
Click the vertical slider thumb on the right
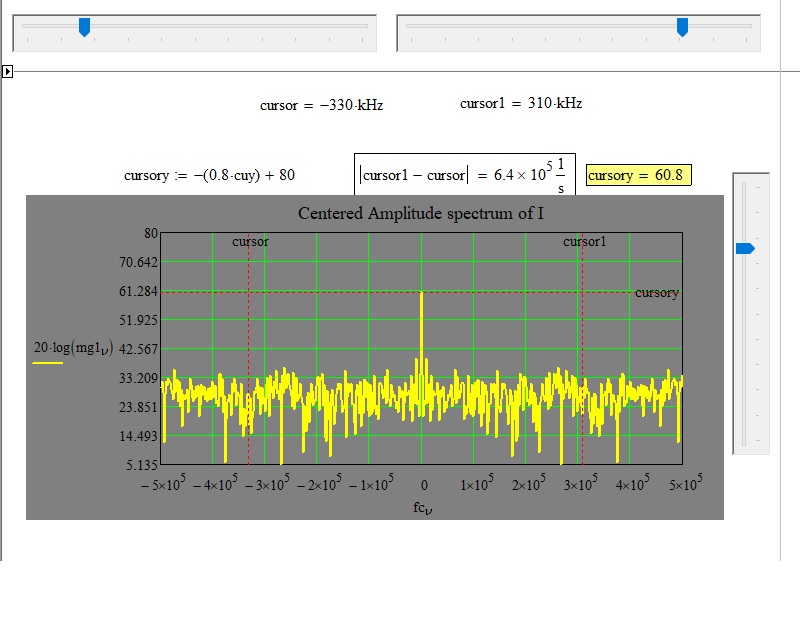[744, 247]
